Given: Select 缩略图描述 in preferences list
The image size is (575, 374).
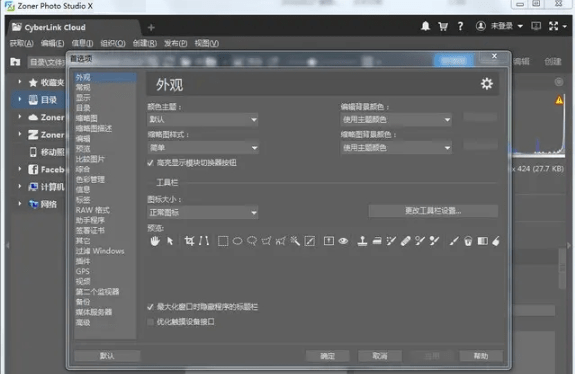Looking at the screenshot, I should 94,128.
